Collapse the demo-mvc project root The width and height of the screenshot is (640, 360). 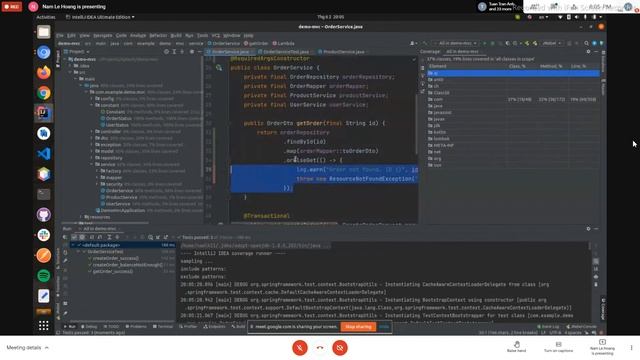pos(65,59)
